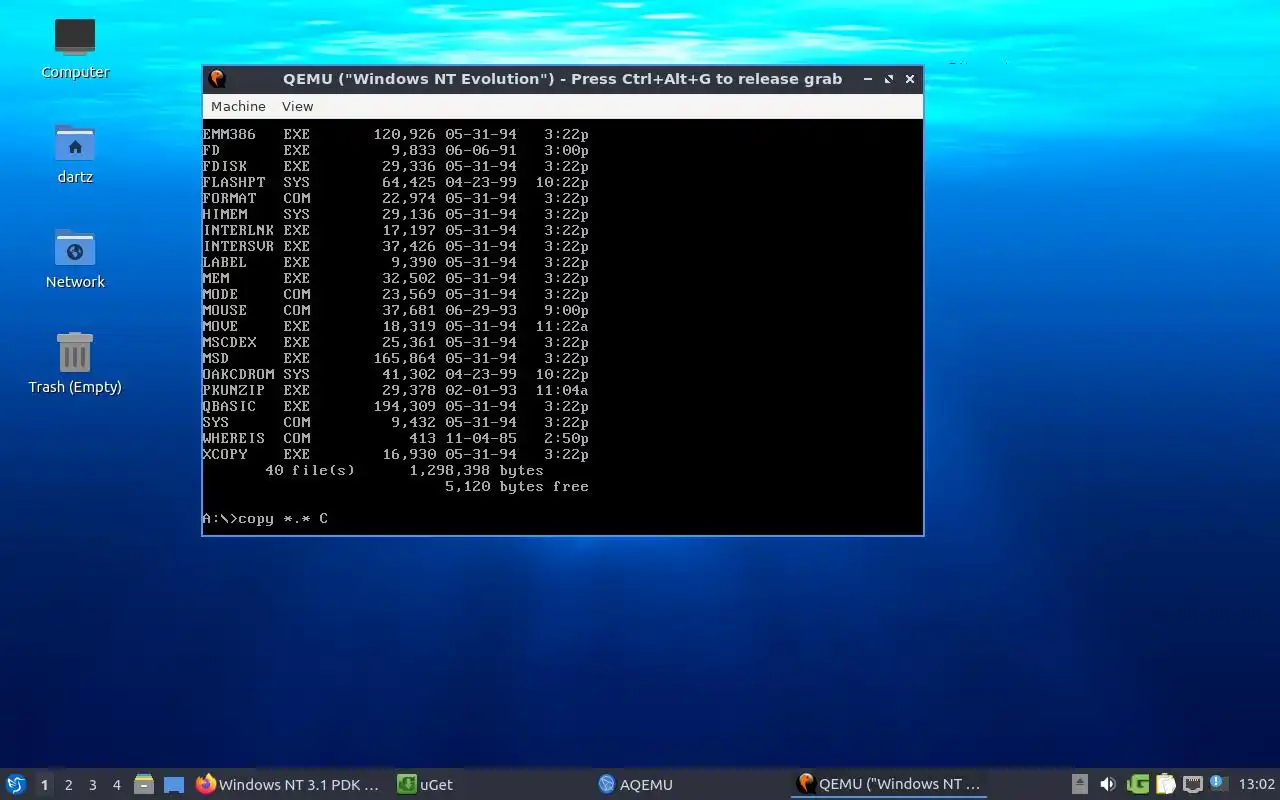Click the WHEREIS COM line
1280x800 pixels.
(396, 438)
